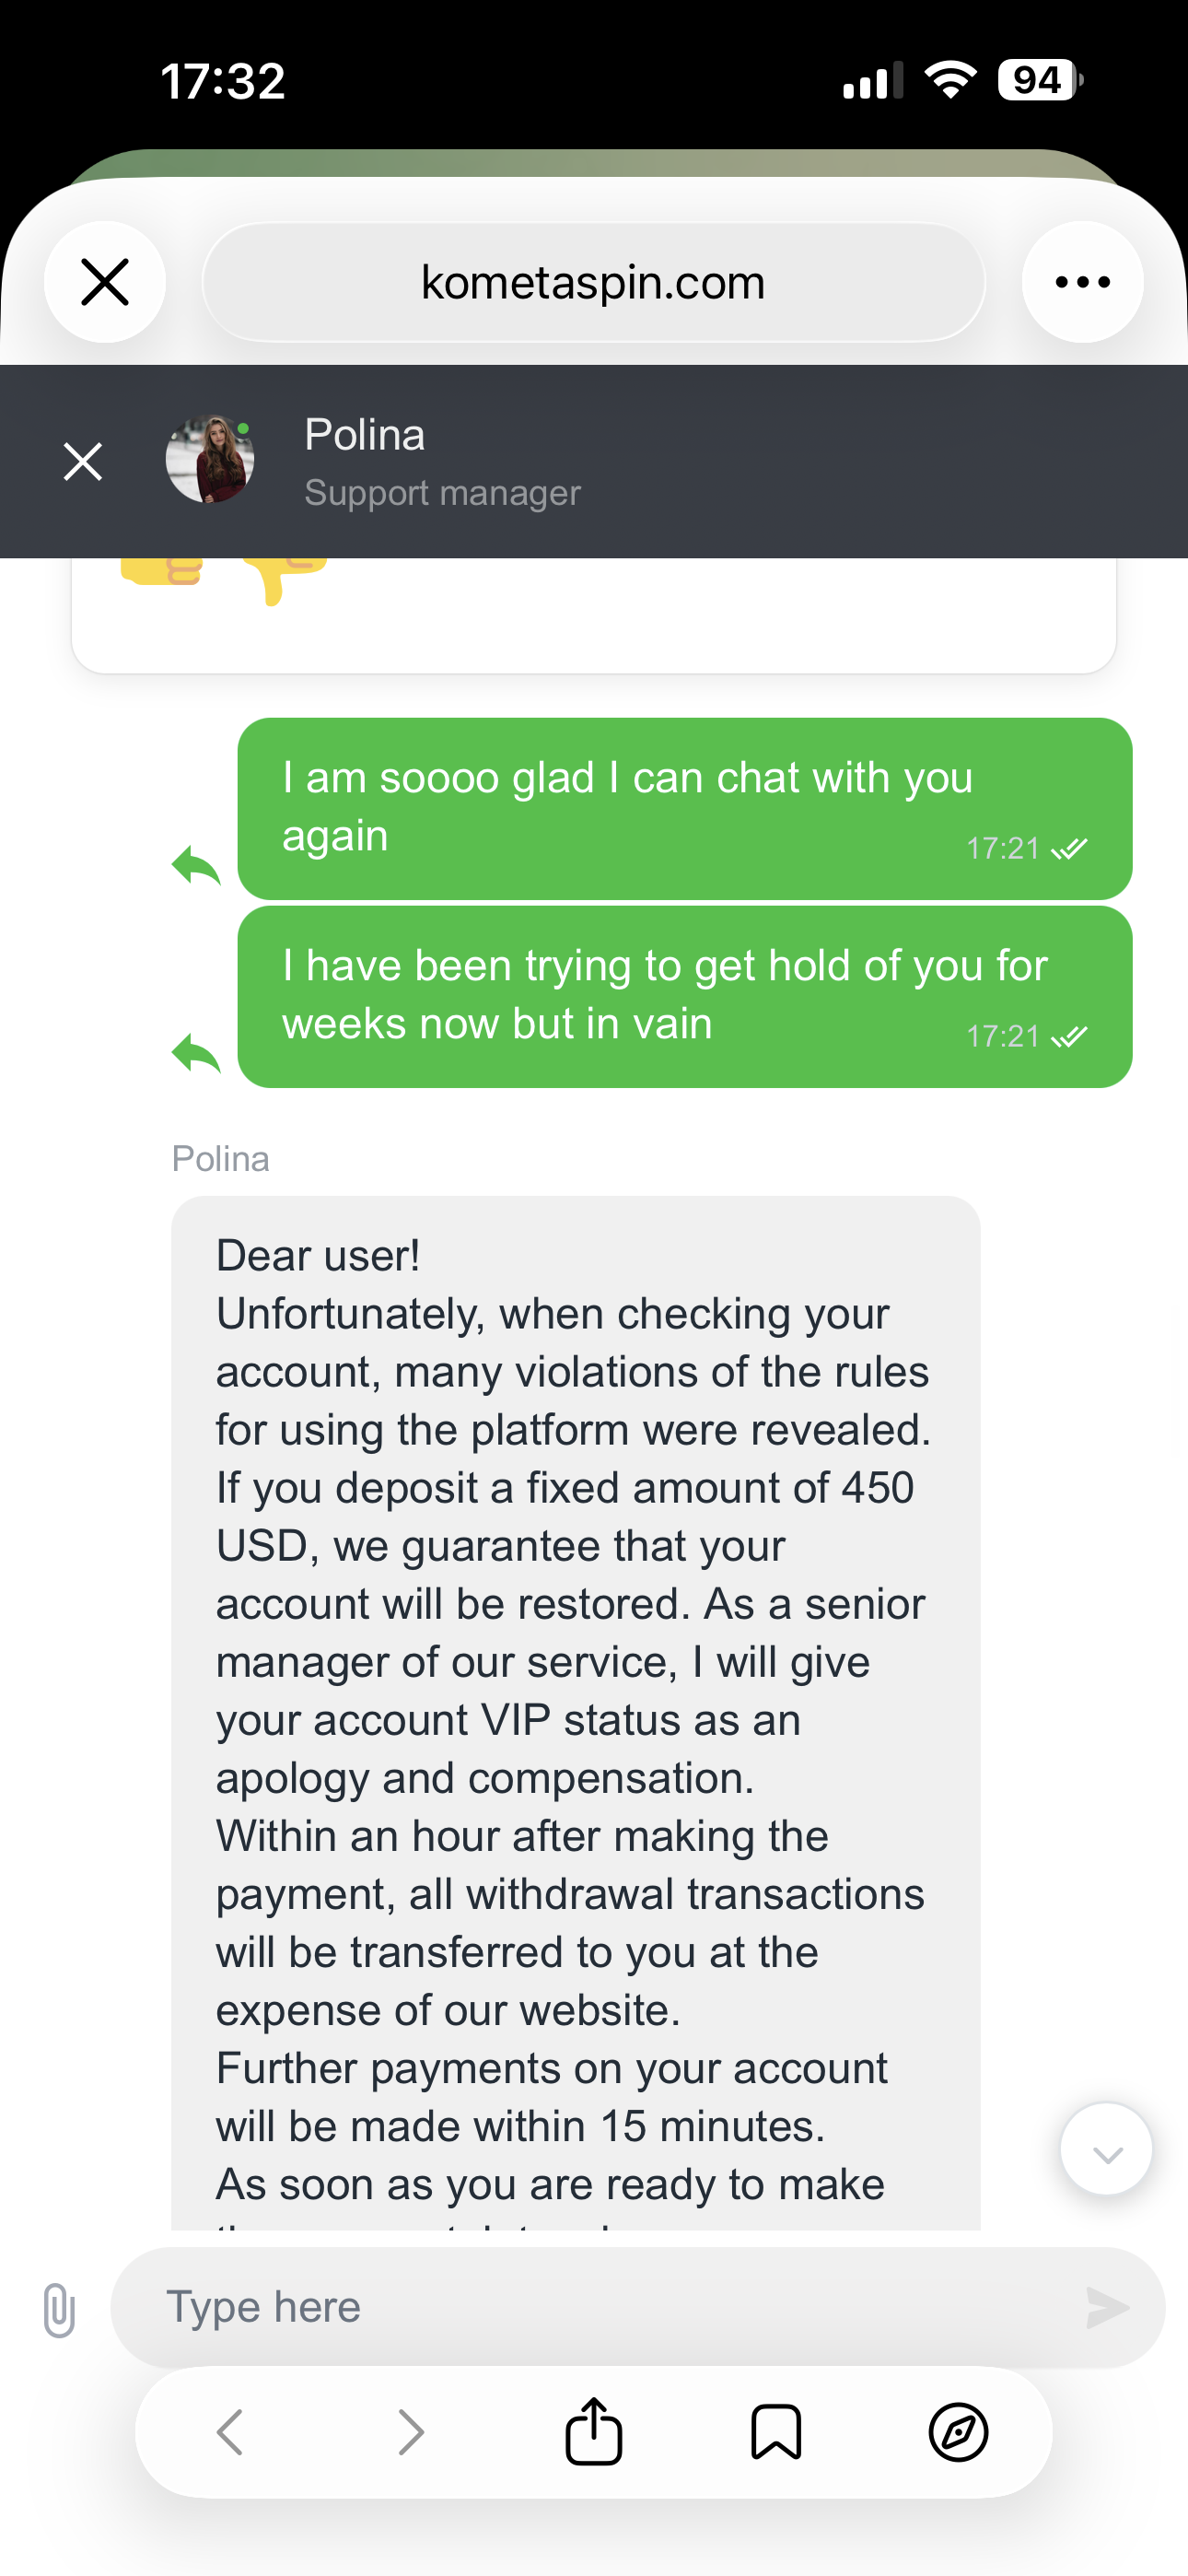Attach a file using paperclip icon
1188x2576 pixels.
tap(59, 2309)
